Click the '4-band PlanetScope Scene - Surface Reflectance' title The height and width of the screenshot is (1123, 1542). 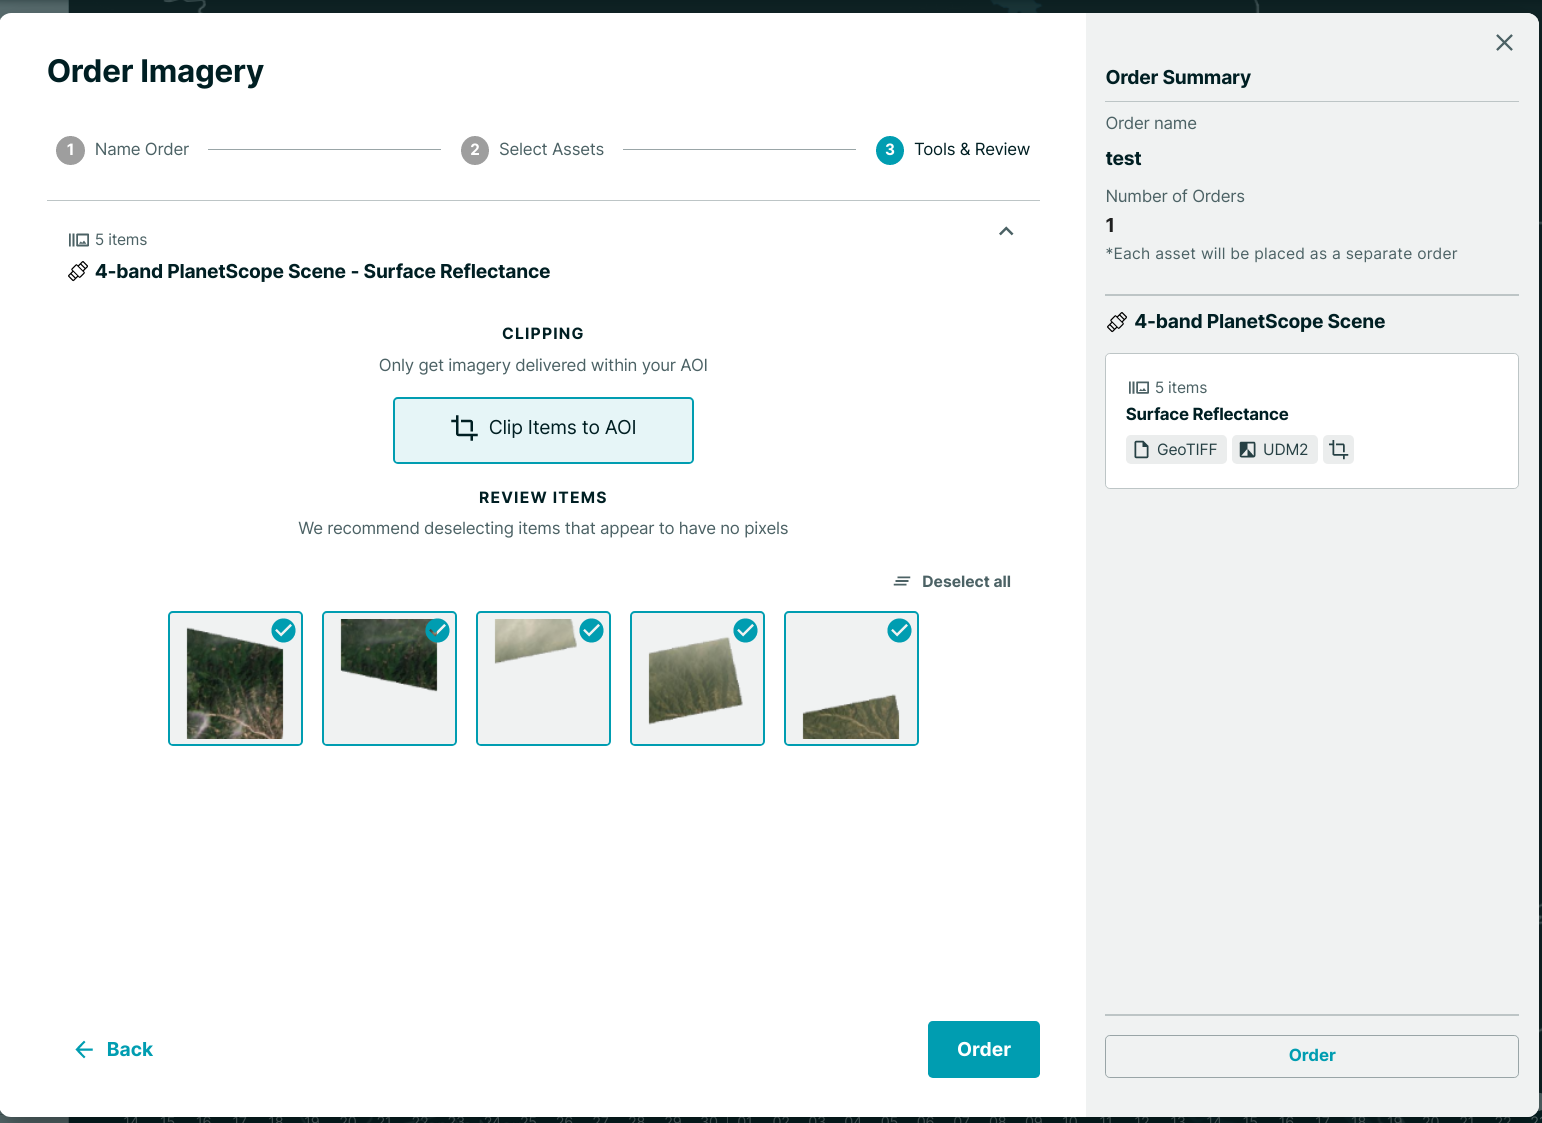pyautogui.click(x=322, y=271)
